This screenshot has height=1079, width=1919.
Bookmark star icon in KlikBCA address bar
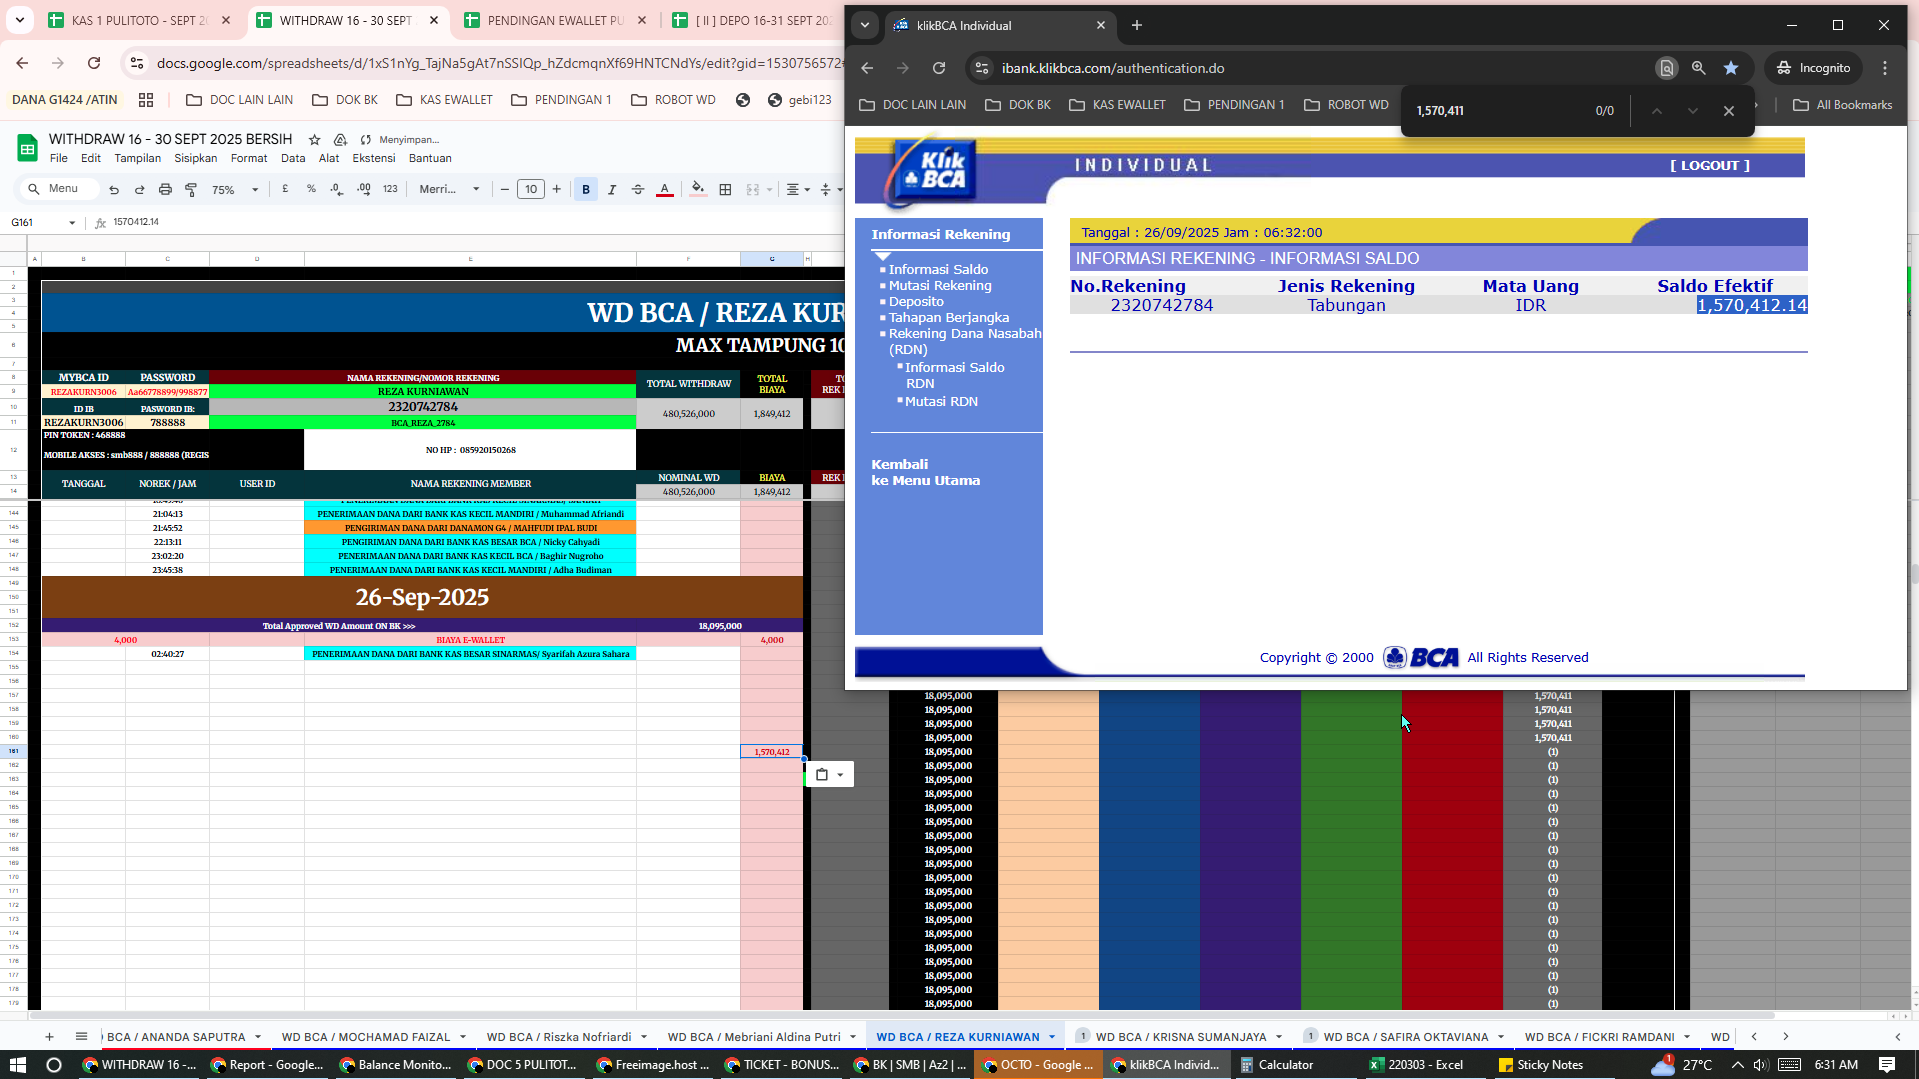click(1731, 68)
